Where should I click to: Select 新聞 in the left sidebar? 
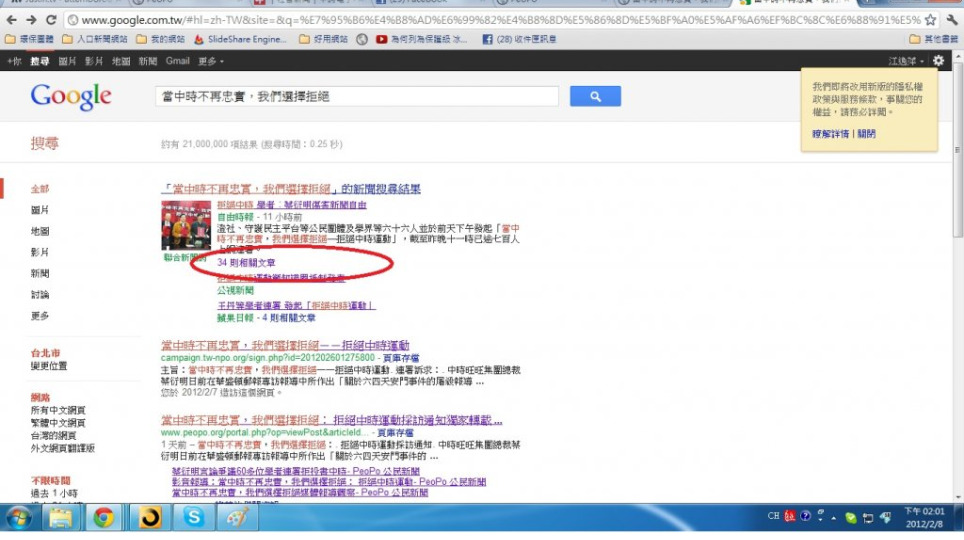point(40,273)
